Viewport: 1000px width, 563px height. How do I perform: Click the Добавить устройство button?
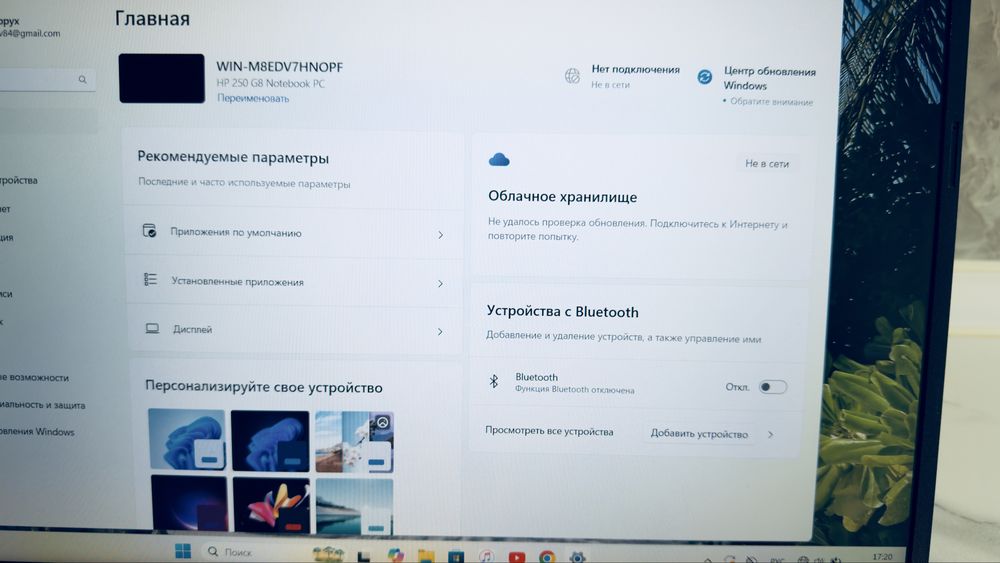tap(699, 434)
